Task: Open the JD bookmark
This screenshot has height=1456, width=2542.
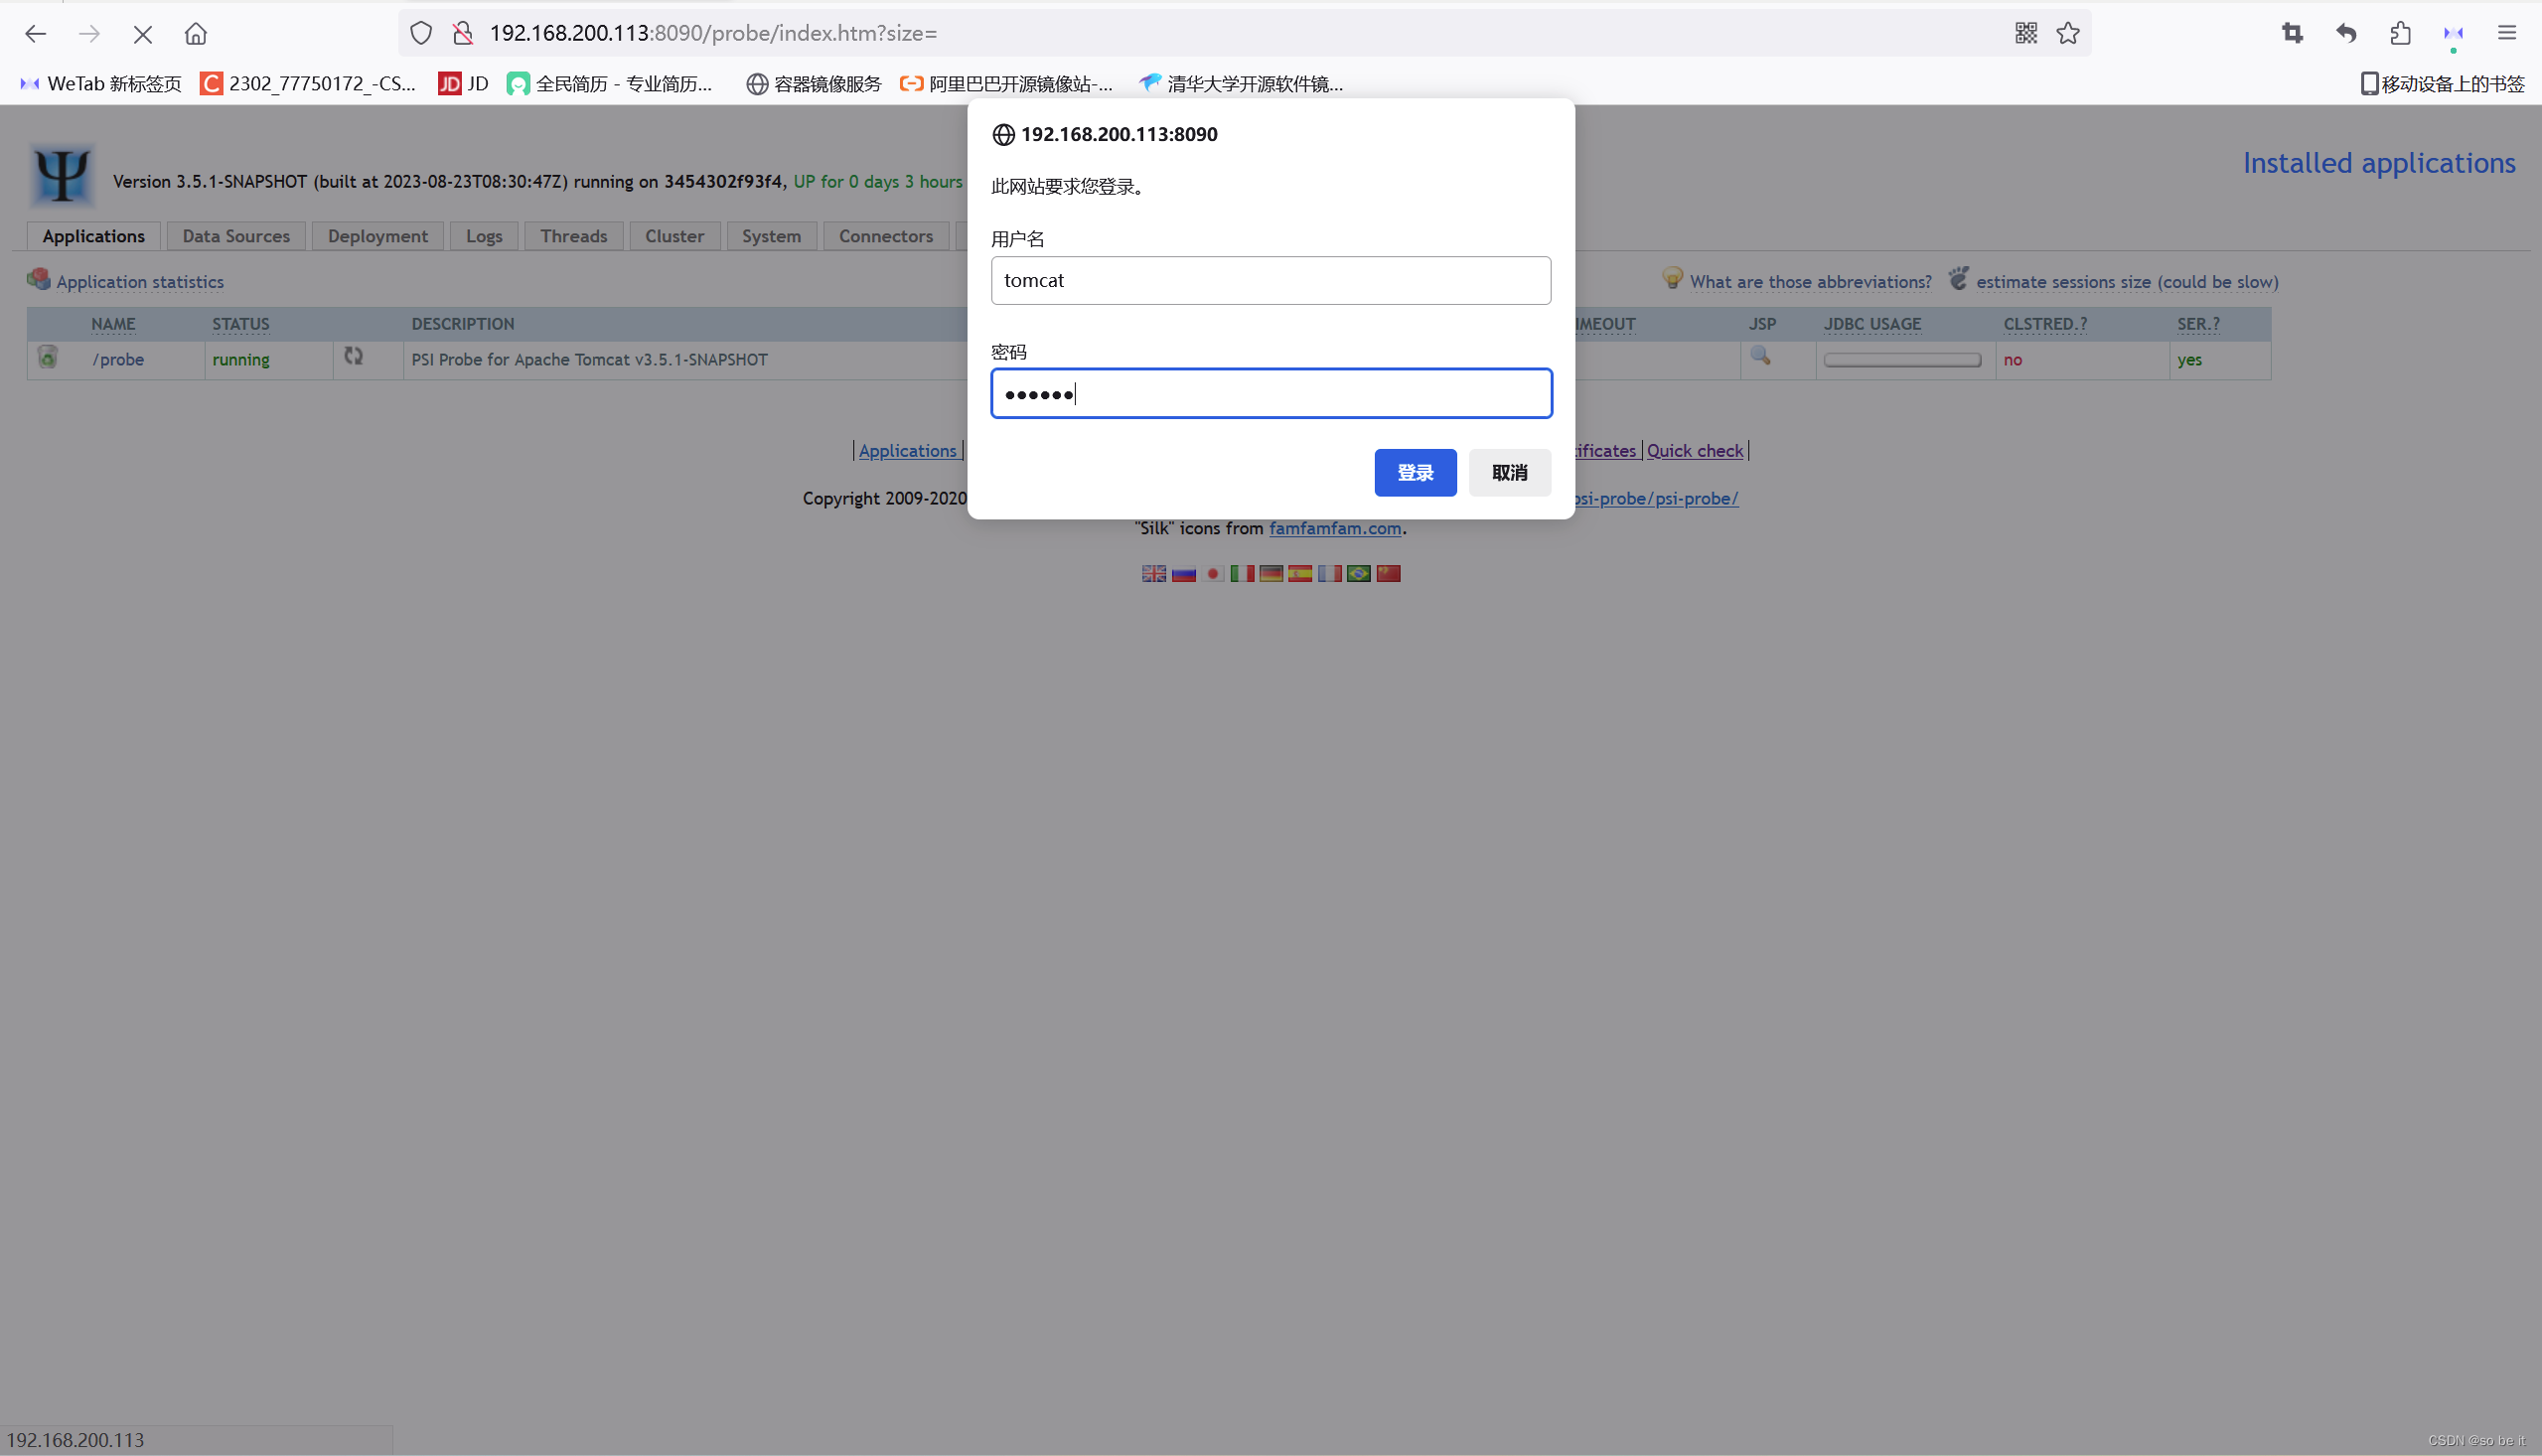Action: coord(463,84)
